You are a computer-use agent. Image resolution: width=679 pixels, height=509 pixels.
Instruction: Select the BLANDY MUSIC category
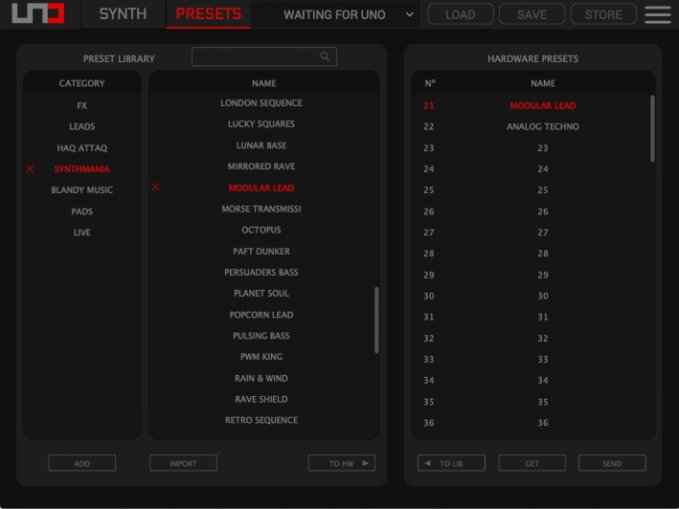82,190
